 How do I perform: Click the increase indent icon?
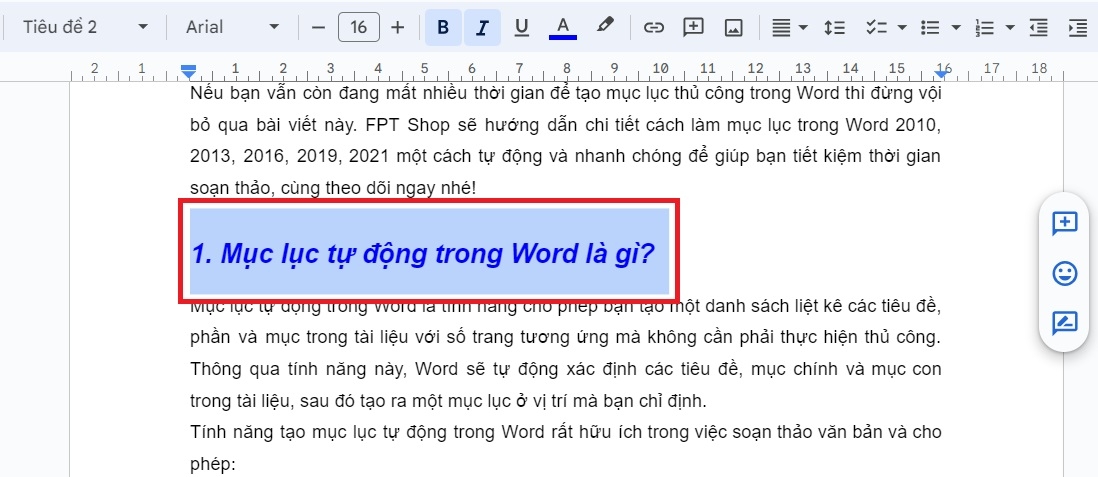click(x=1078, y=27)
